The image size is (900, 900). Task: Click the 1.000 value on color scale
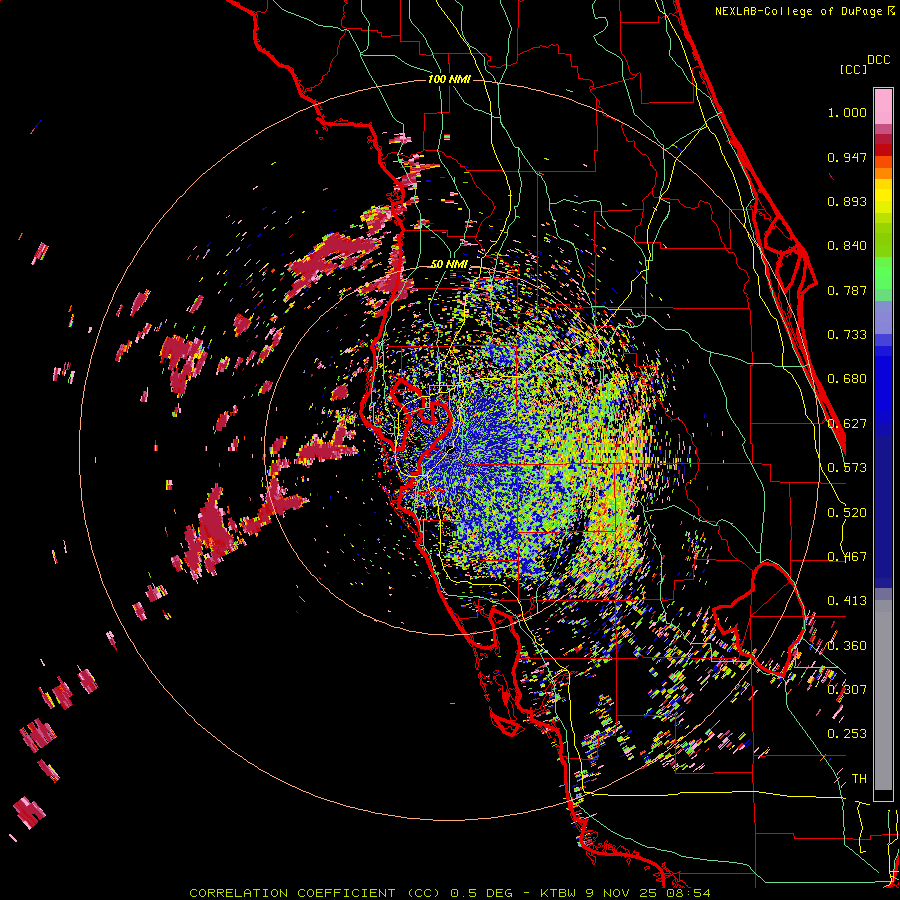click(847, 112)
